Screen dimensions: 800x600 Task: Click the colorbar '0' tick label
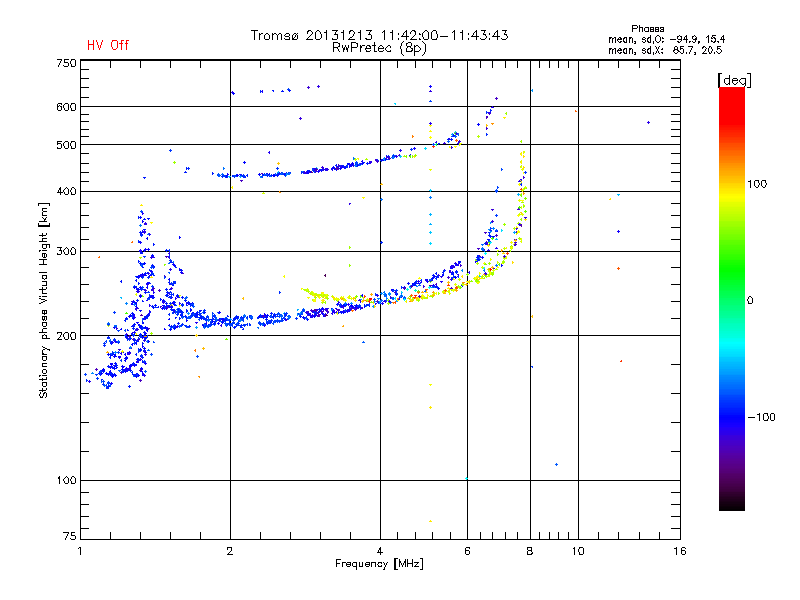pos(750,300)
